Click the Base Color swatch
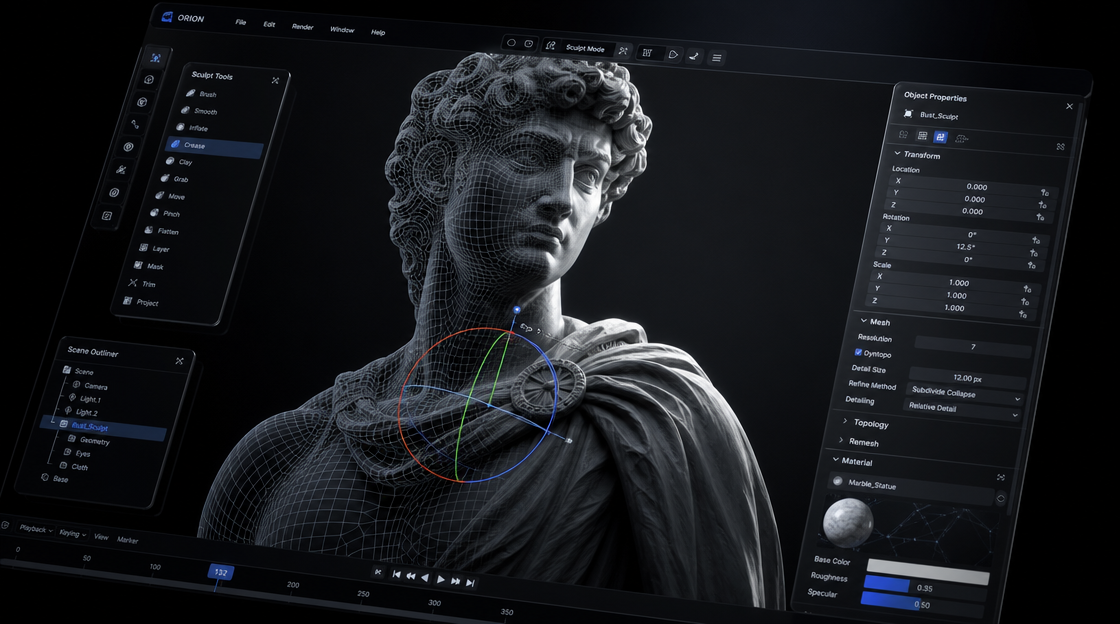1120x624 pixels. [x=928, y=571]
